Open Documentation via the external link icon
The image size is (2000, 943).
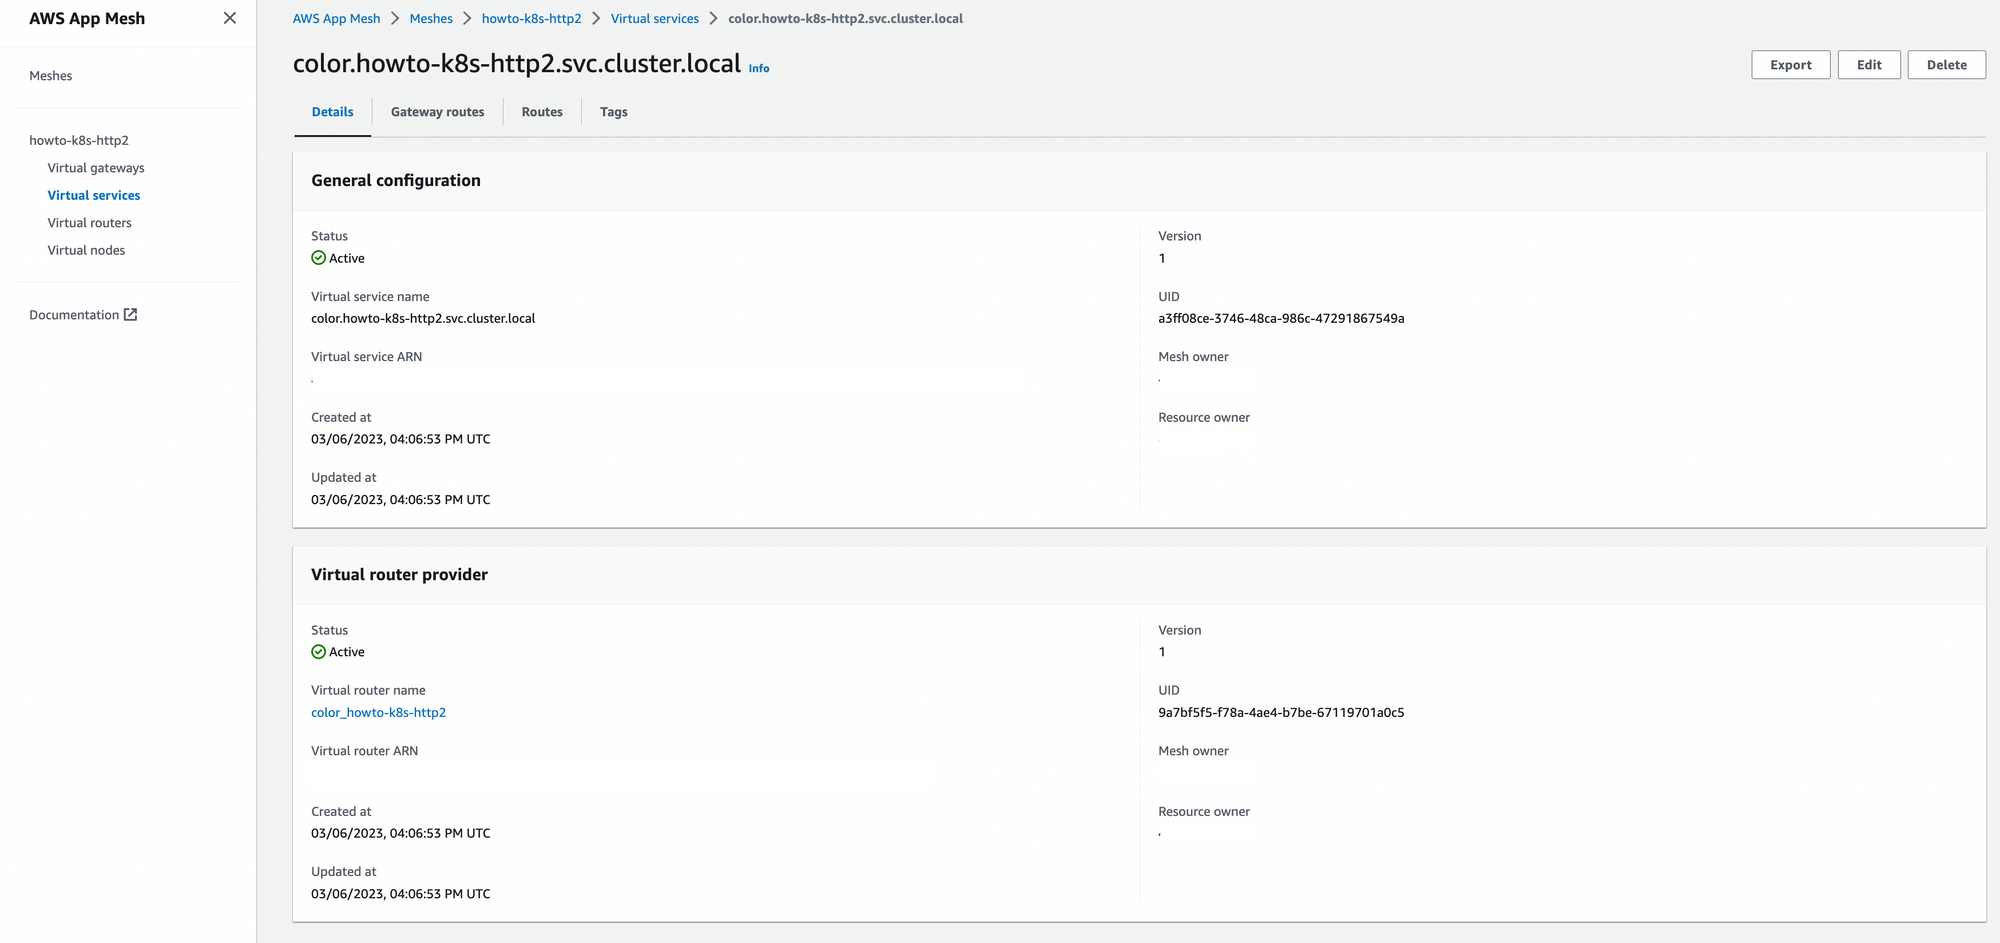click(131, 314)
